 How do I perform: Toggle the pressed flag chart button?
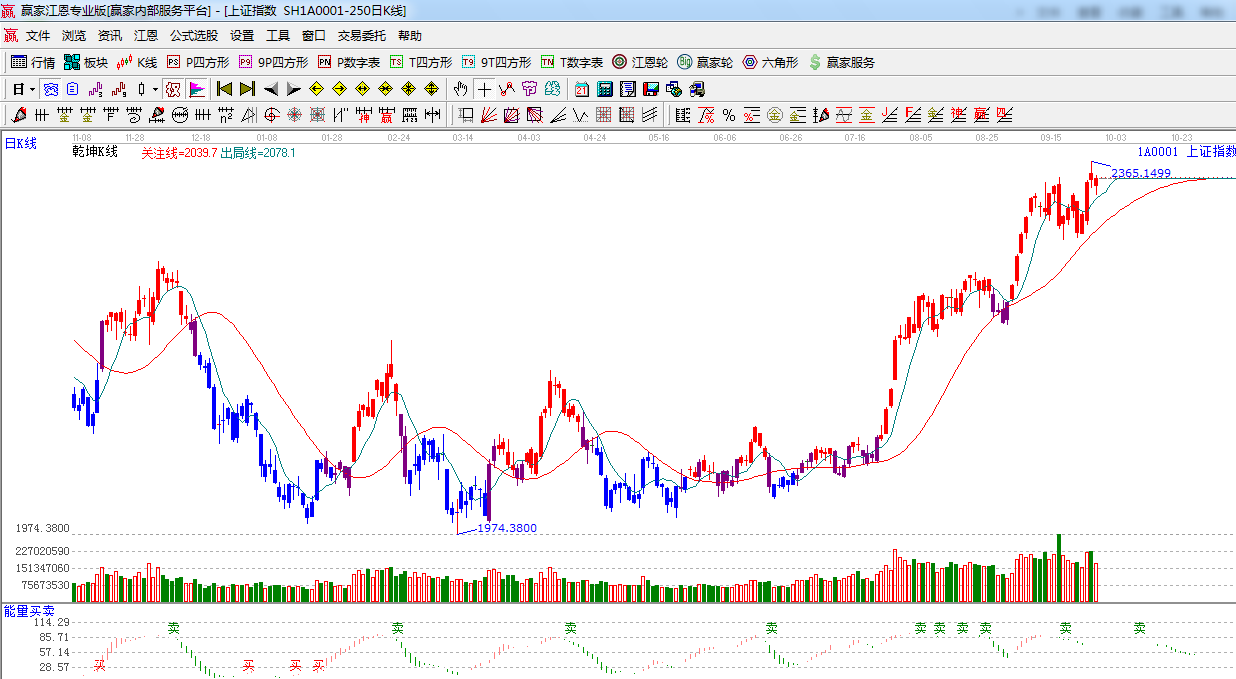[197, 89]
